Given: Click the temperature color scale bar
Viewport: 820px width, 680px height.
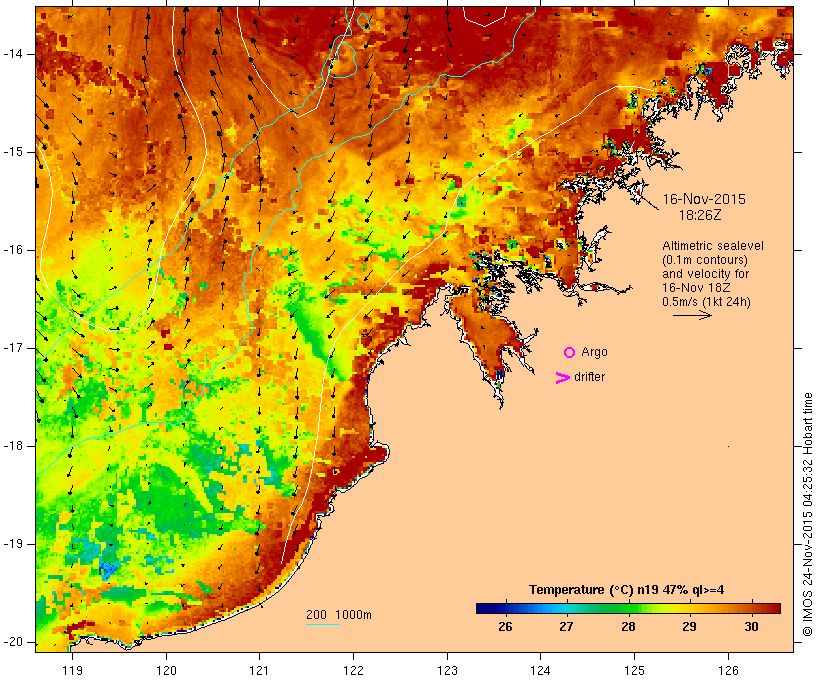Looking at the screenshot, I should point(628,608).
